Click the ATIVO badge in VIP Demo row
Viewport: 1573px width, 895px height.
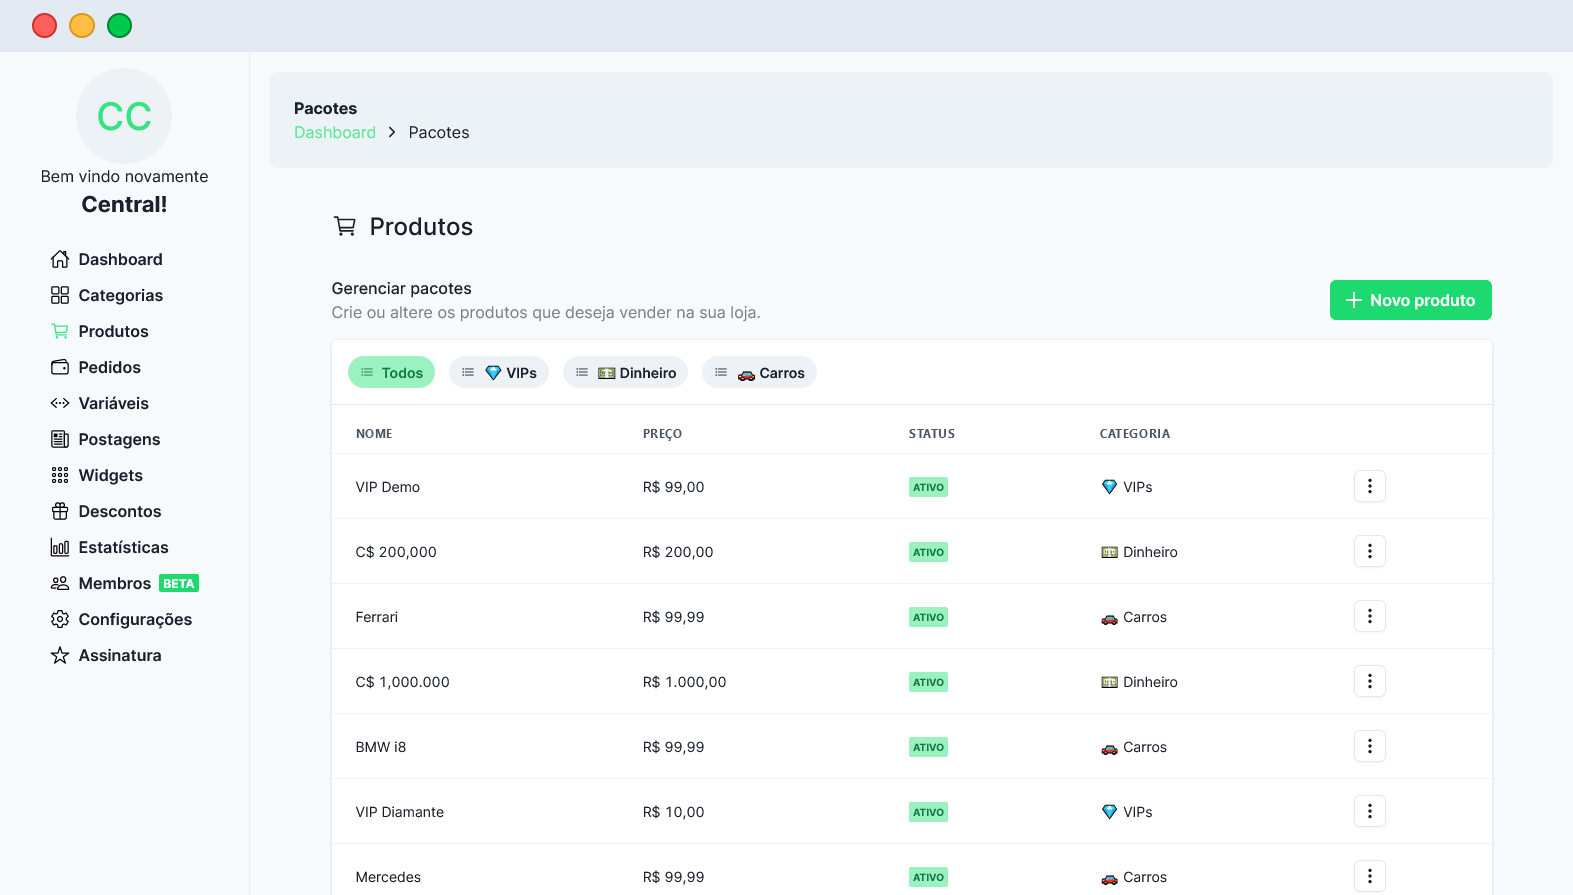tap(928, 487)
